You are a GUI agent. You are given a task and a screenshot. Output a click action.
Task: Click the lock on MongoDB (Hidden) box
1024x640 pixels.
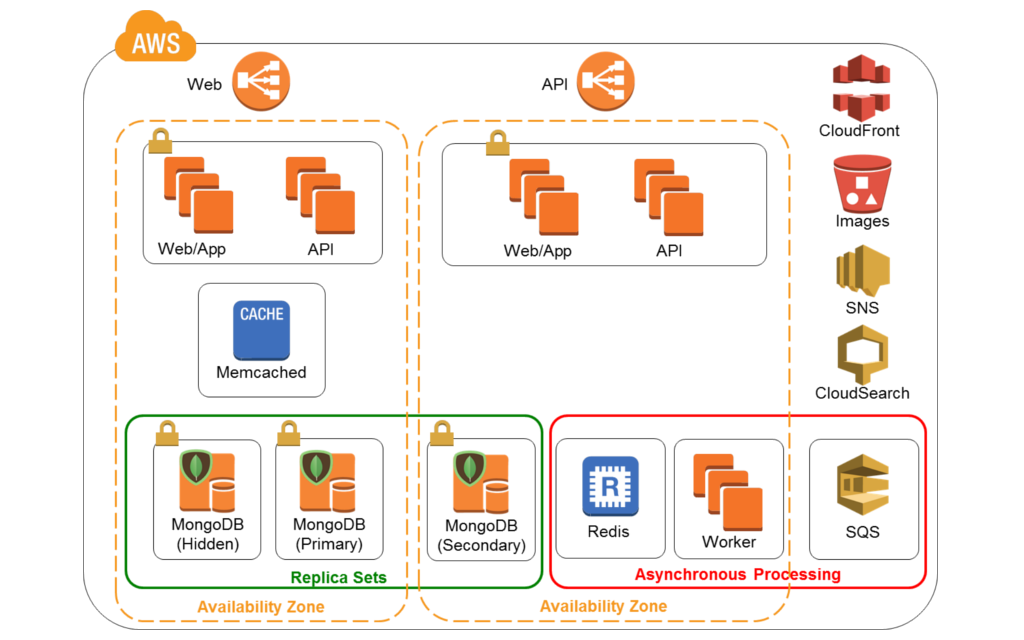coord(167,432)
